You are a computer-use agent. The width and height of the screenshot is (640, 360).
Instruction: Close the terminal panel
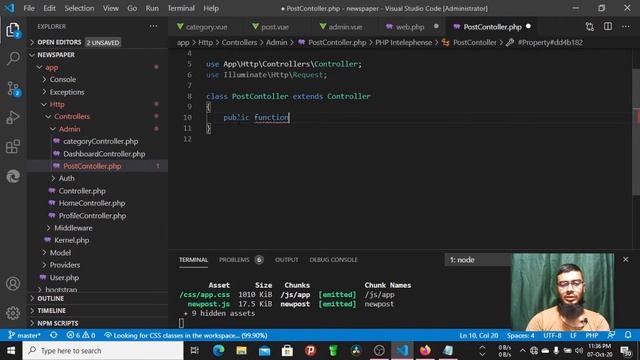pos(626,260)
